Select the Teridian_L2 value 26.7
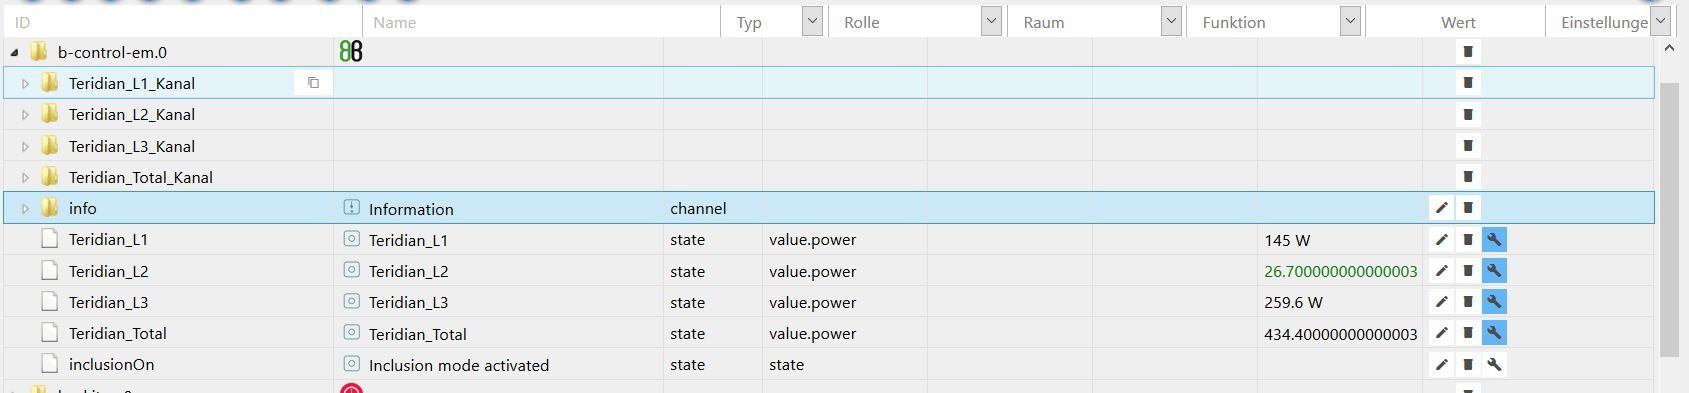1689x393 pixels. click(1340, 271)
